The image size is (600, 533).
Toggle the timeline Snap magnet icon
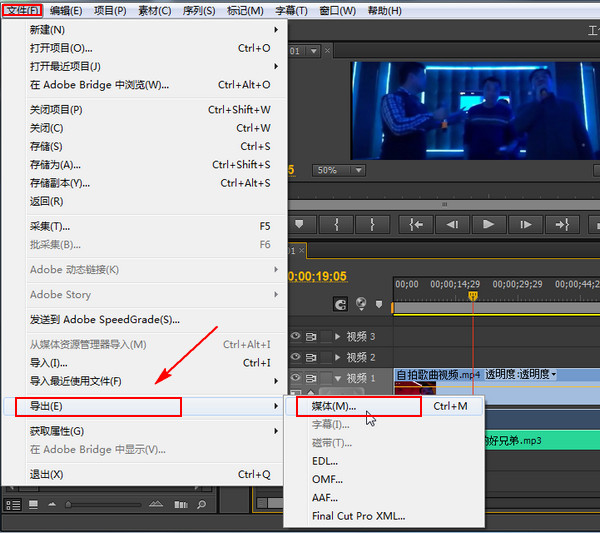click(340, 304)
